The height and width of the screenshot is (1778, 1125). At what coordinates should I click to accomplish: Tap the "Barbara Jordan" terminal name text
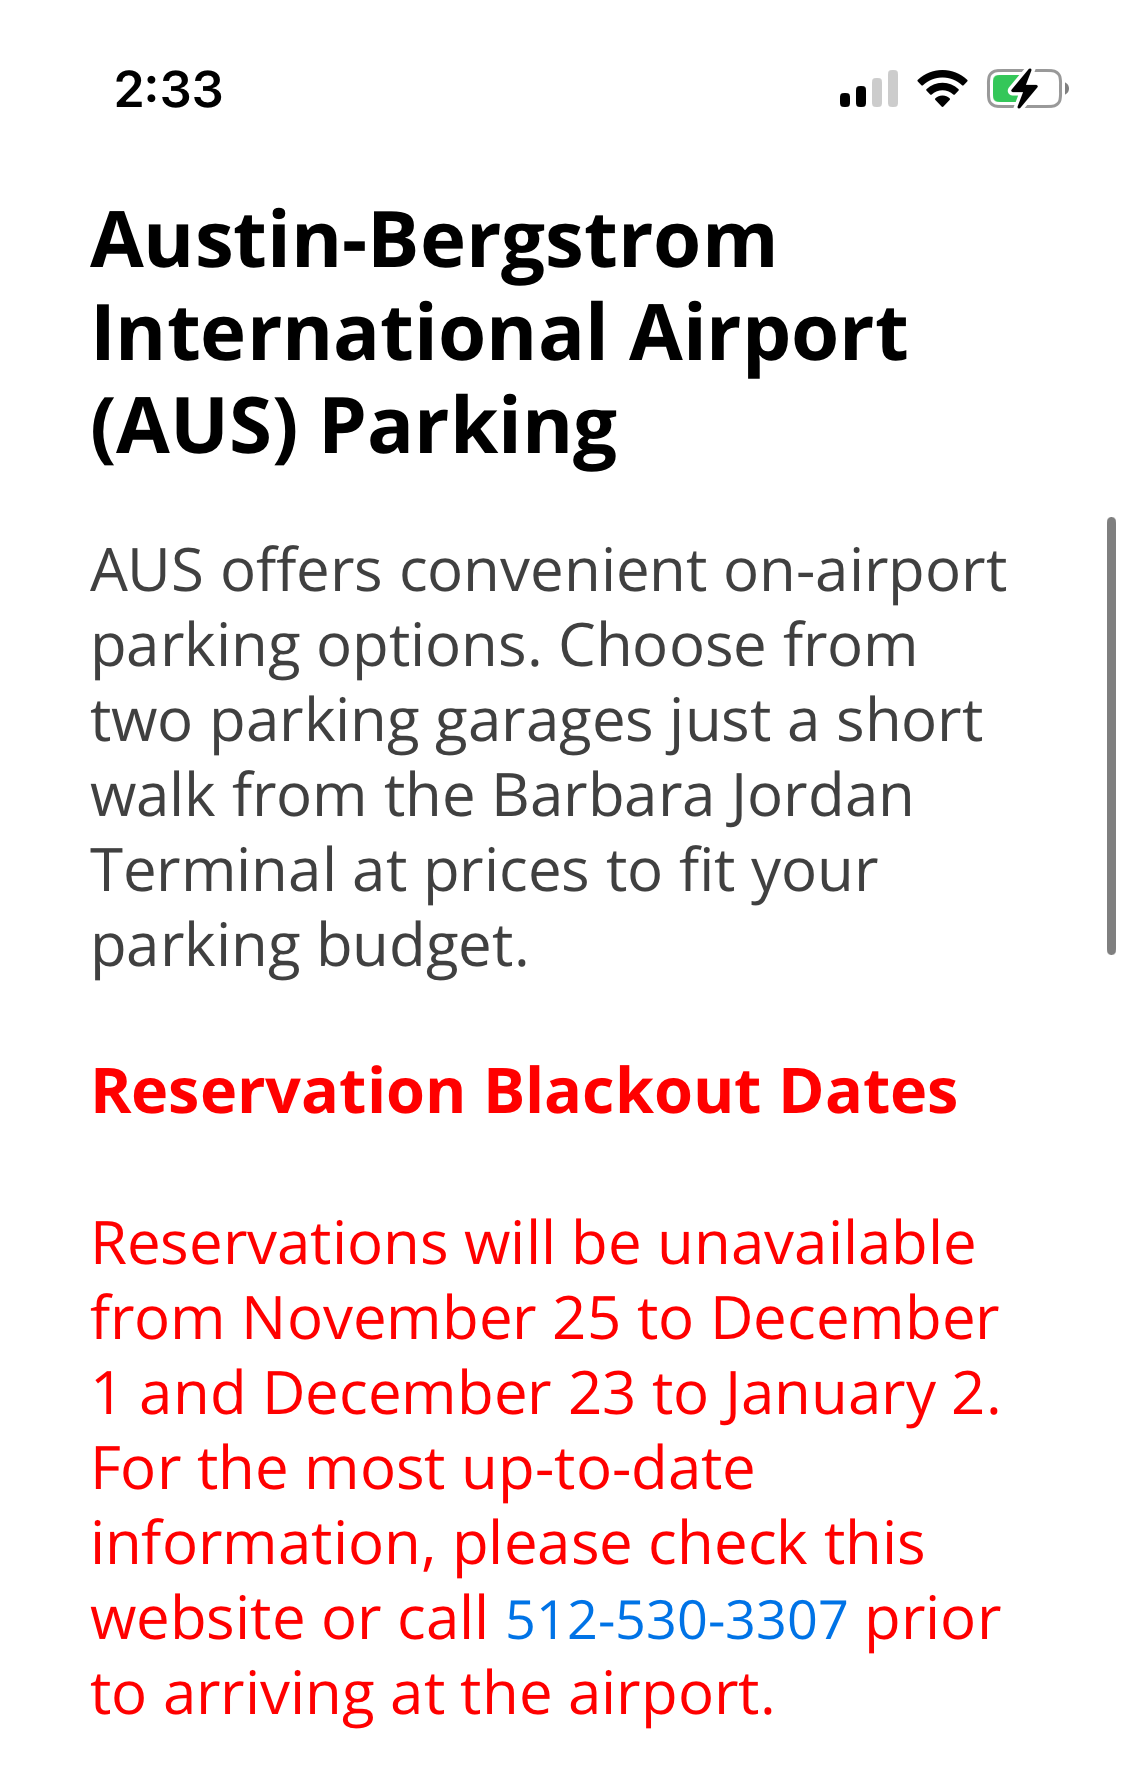pyautogui.click(x=702, y=796)
